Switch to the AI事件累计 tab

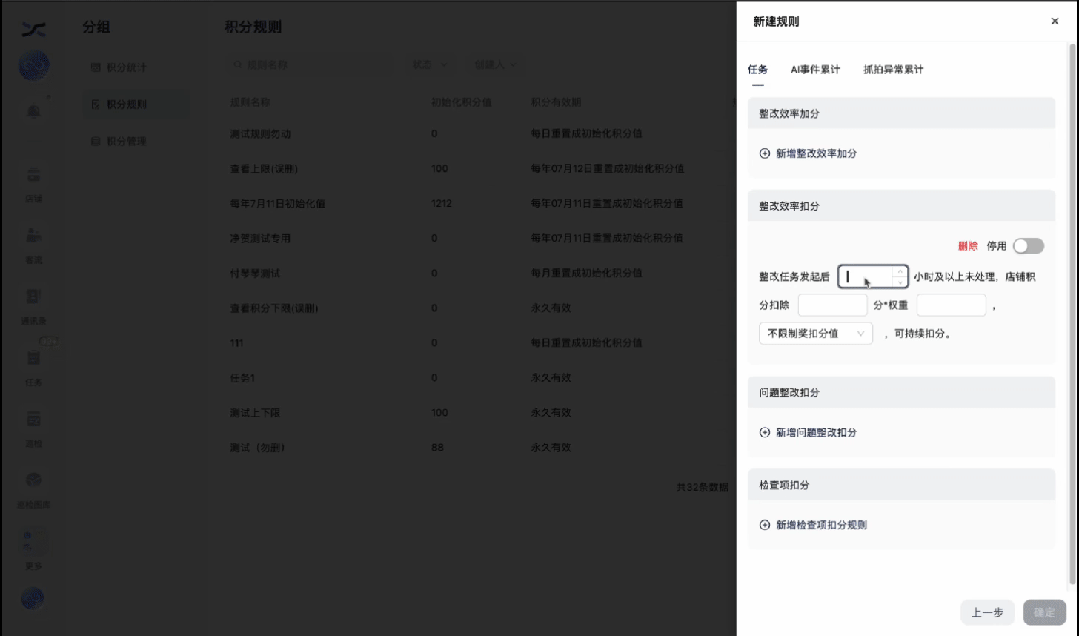tap(815, 69)
